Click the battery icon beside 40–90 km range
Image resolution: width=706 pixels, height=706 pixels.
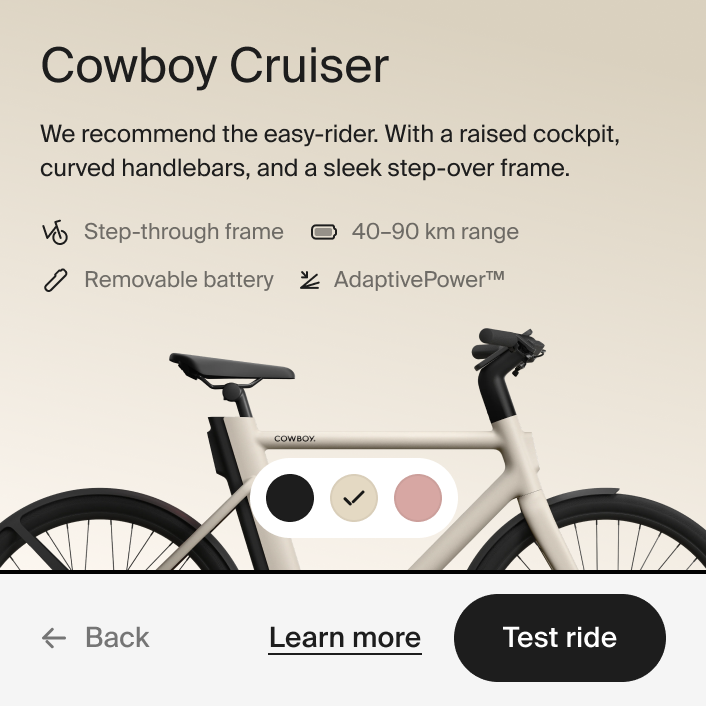(x=324, y=233)
